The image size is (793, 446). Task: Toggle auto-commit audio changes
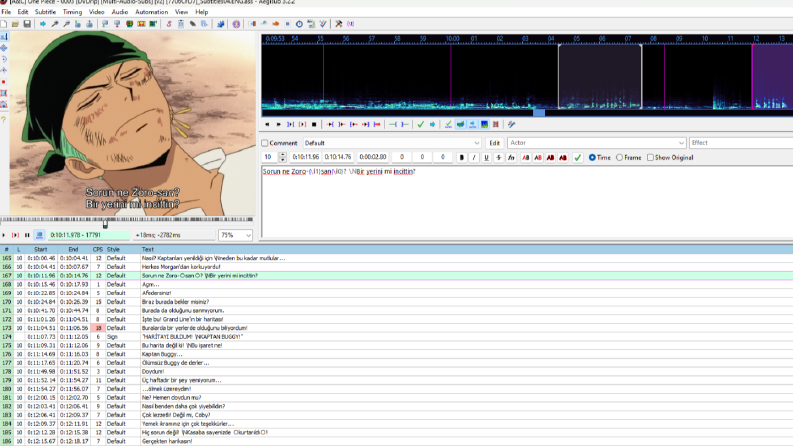(448, 124)
